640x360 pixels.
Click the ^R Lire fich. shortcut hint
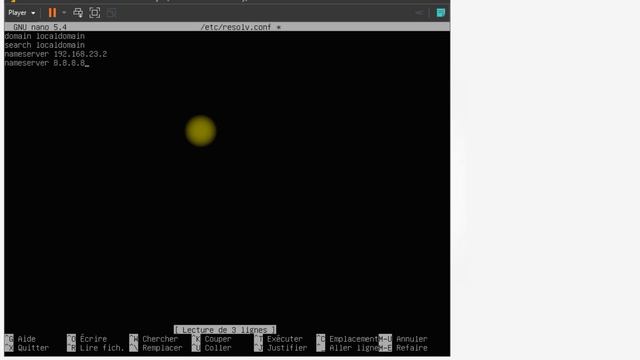[x=96, y=348]
